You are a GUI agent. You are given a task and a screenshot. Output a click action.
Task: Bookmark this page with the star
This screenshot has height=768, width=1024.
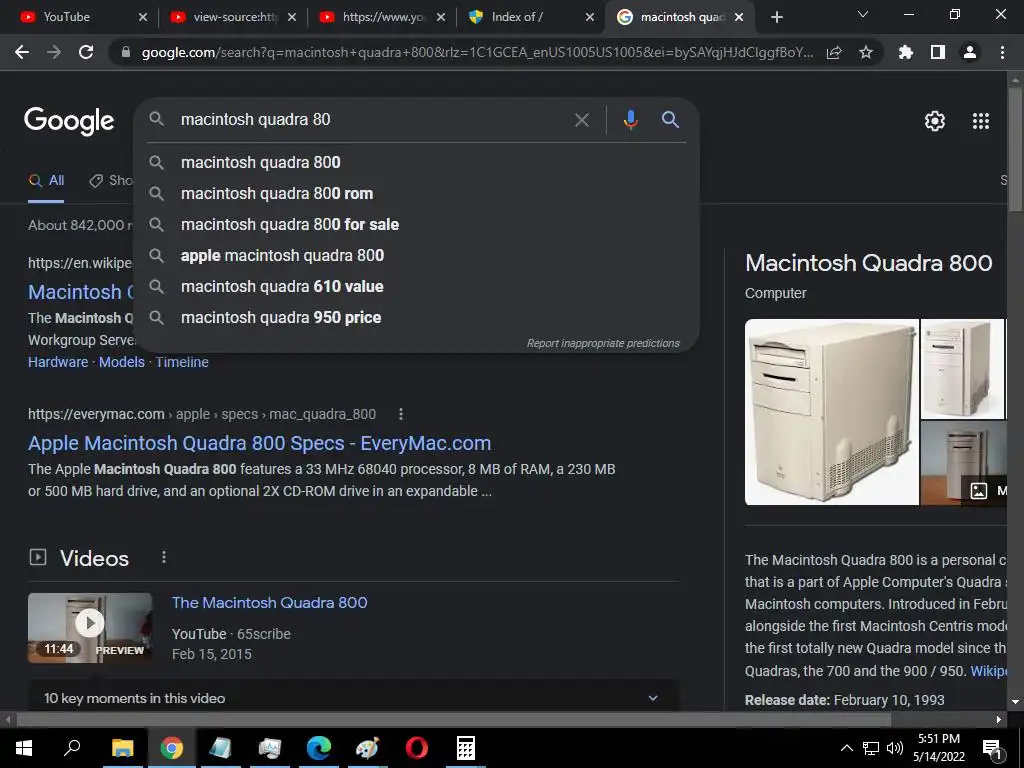click(x=865, y=52)
